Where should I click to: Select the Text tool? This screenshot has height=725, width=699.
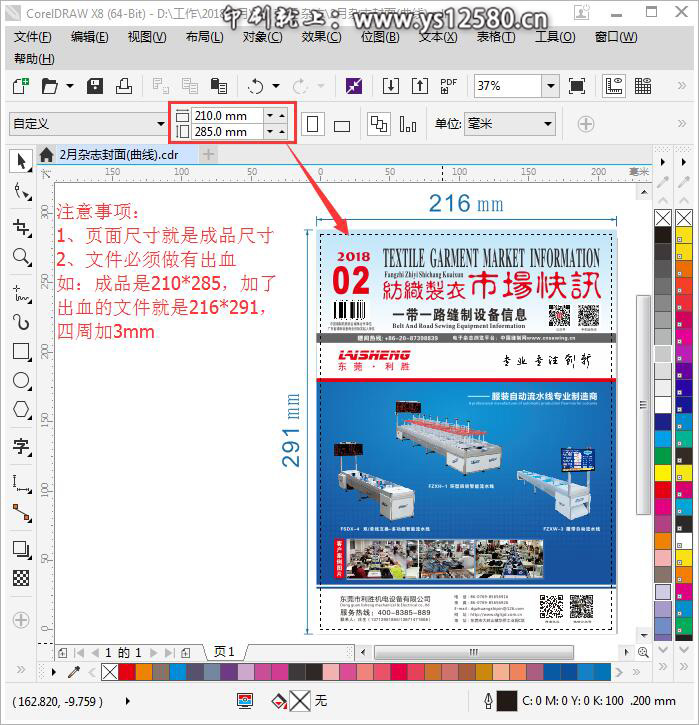coord(21,447)
